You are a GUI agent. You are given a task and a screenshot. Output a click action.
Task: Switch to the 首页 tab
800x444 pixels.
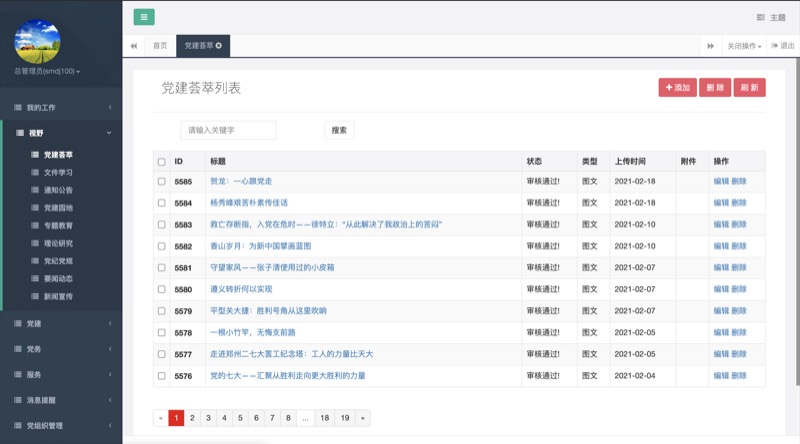tap(160, 46)
